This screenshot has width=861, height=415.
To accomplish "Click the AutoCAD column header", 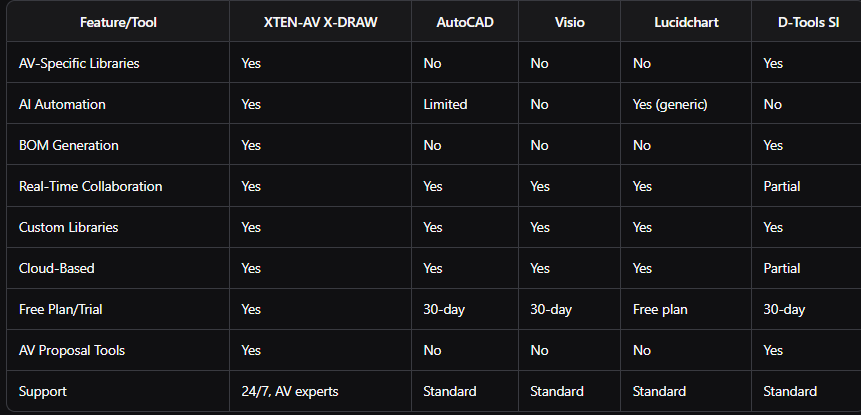I will (465, 21).
